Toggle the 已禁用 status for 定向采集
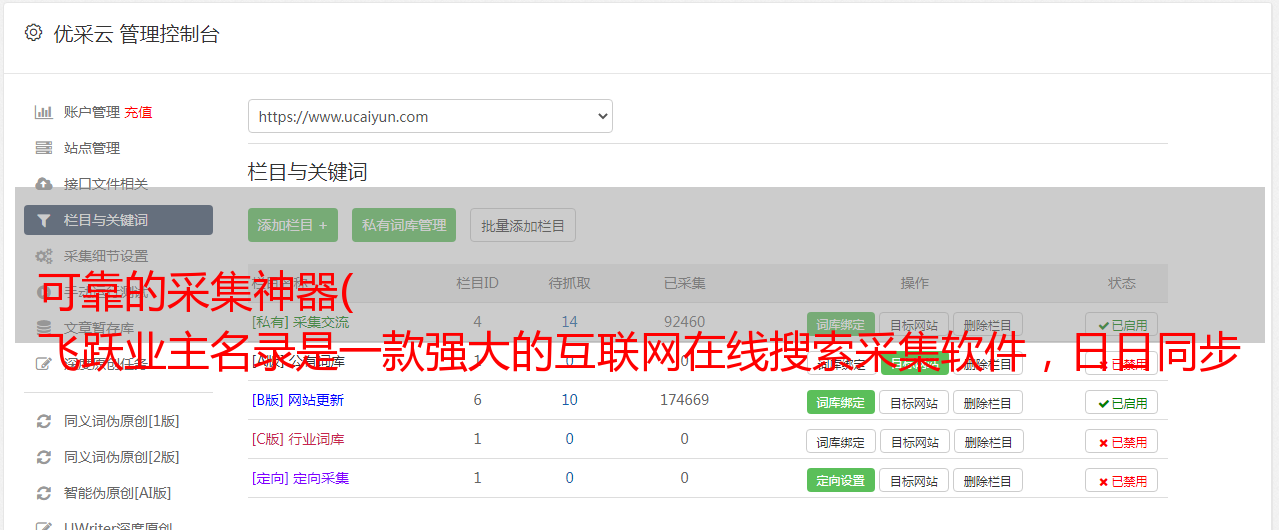Viewport: 1279px width, 530px height. click(1122, 480)
